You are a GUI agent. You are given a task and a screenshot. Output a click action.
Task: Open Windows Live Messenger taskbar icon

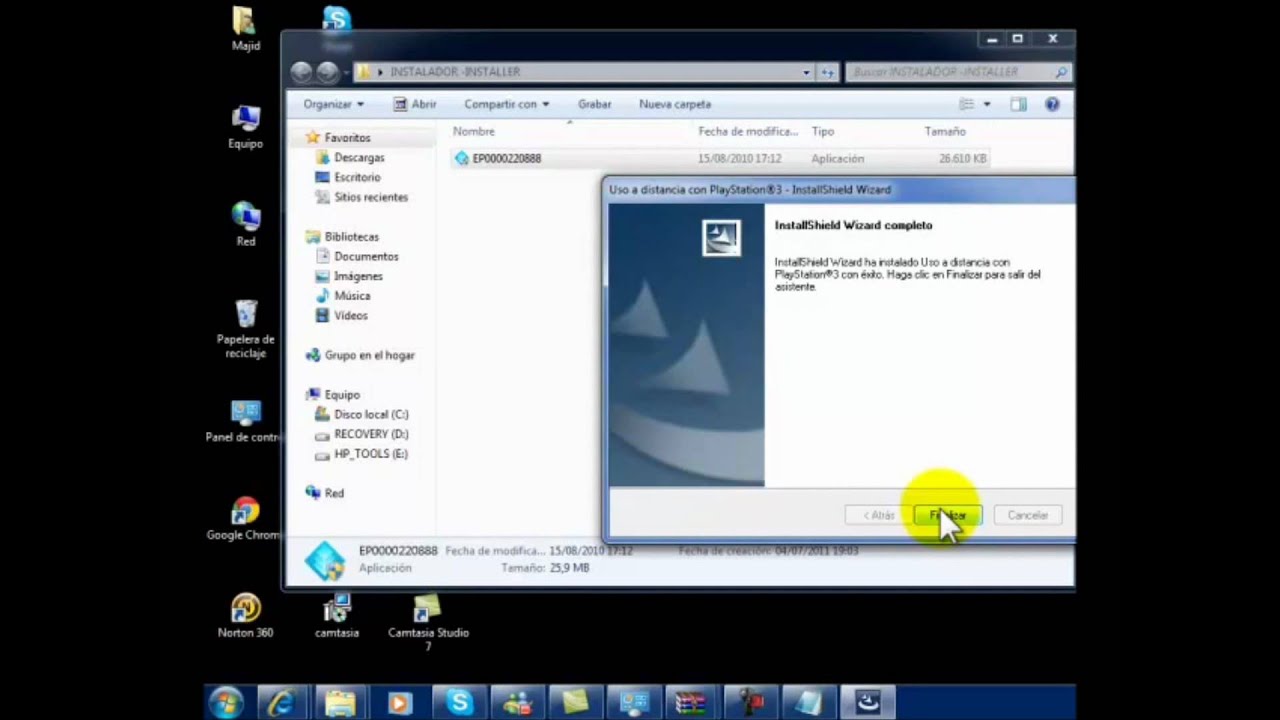pyautogui.click(x=517, y=703)
